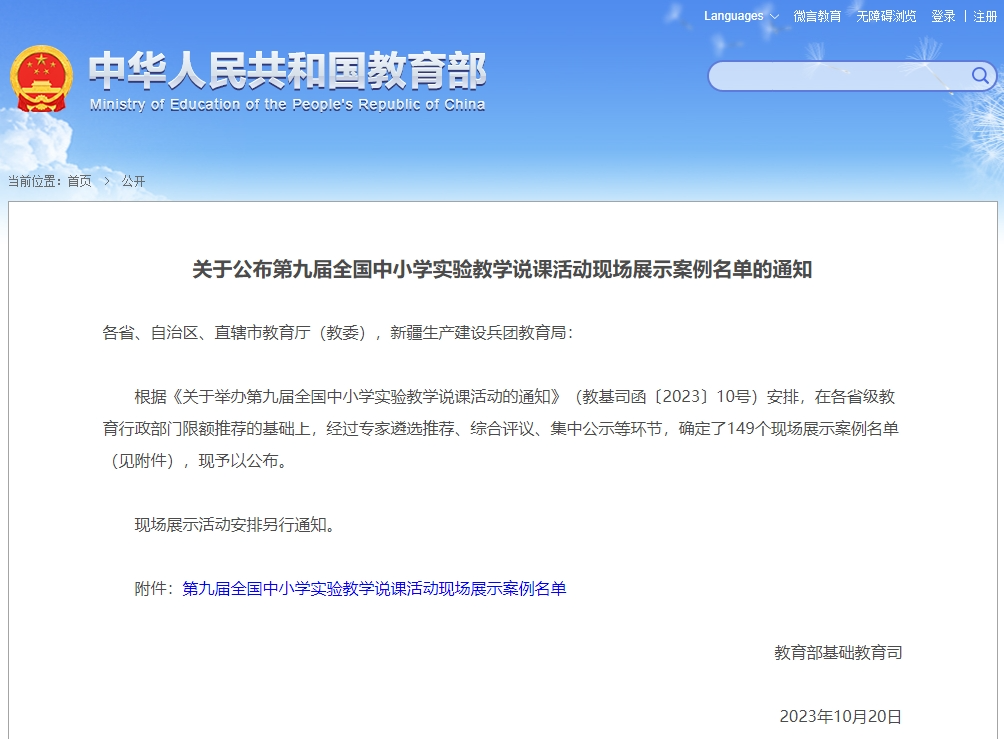Click the 现场展示活动安排另行通知 sentence
Viewport: 1004px width, 739px height.
click(x=235, y=525)
